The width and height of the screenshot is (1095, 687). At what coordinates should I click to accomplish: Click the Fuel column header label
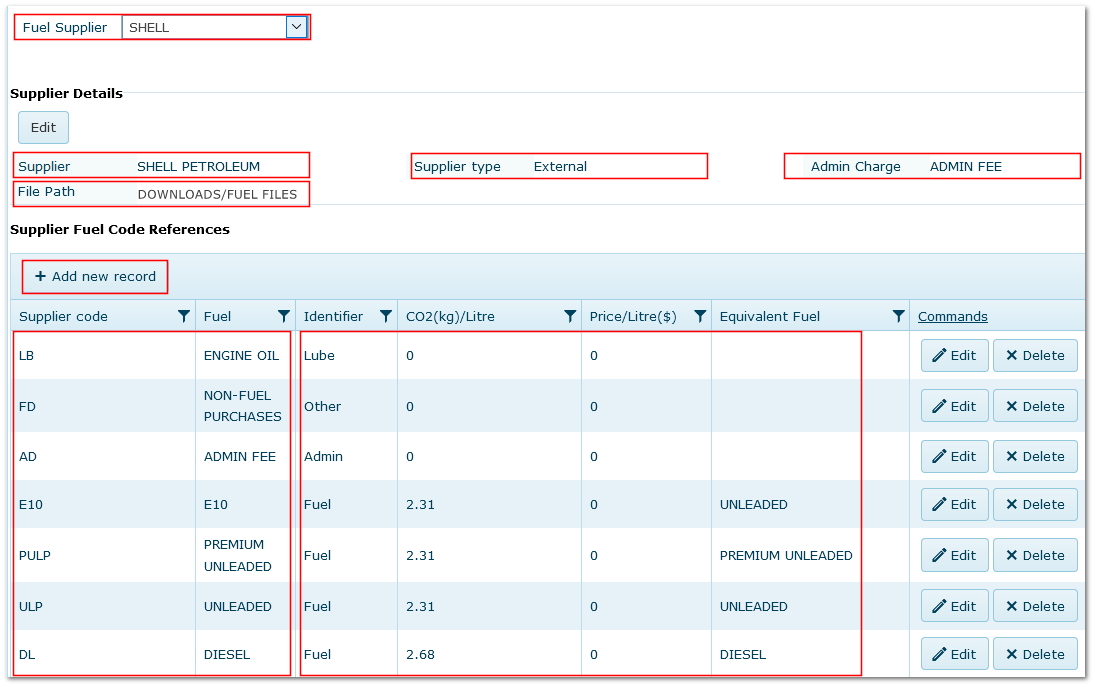click(x=217, y=316)
